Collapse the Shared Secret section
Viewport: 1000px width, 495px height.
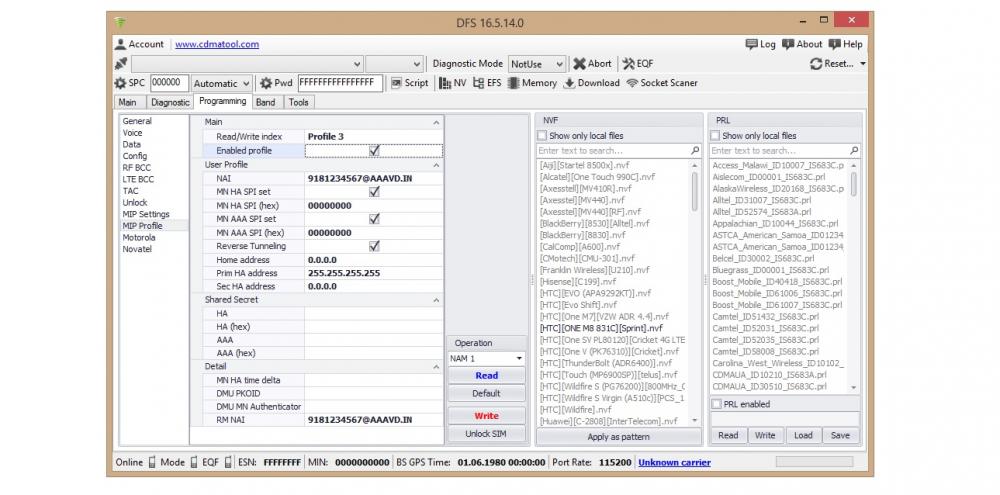(x=436, y=300)
